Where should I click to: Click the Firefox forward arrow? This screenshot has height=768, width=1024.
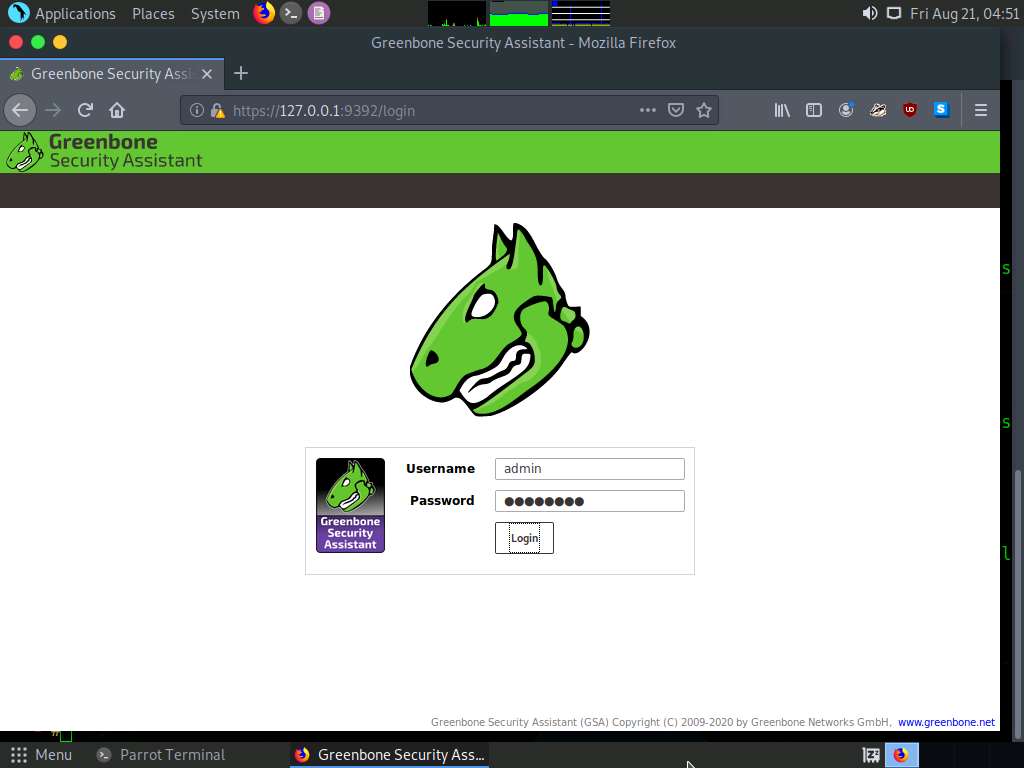[53, 110]
